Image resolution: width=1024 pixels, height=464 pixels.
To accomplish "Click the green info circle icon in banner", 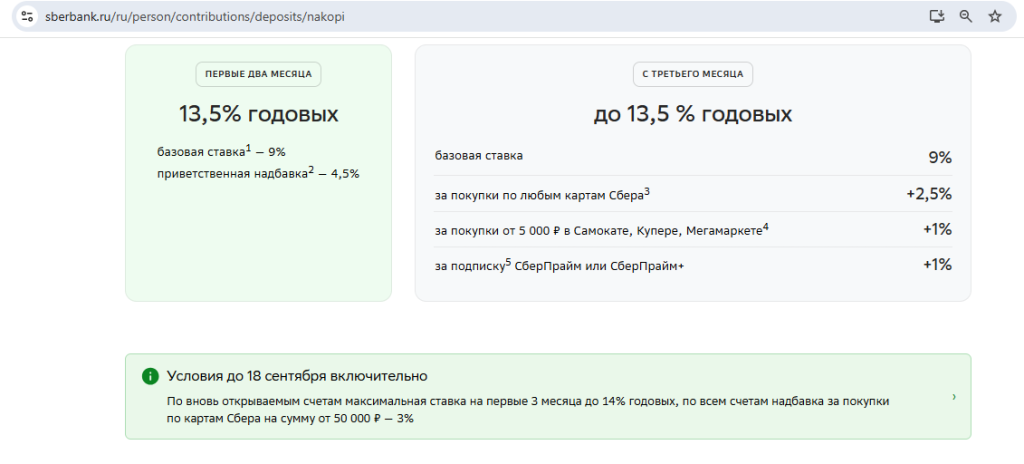I will point(150,376).
